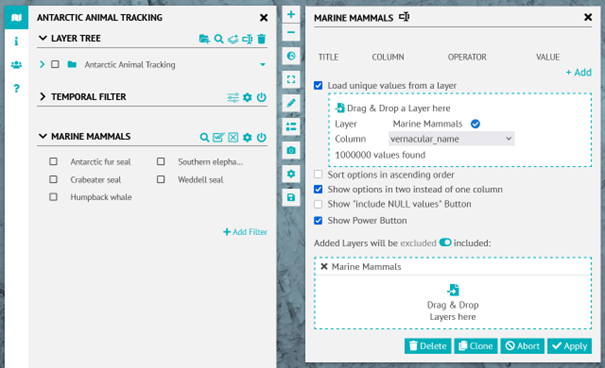Click add layer icon in Layer Tree
The image size is (605, 368).
tap(233, 39)
